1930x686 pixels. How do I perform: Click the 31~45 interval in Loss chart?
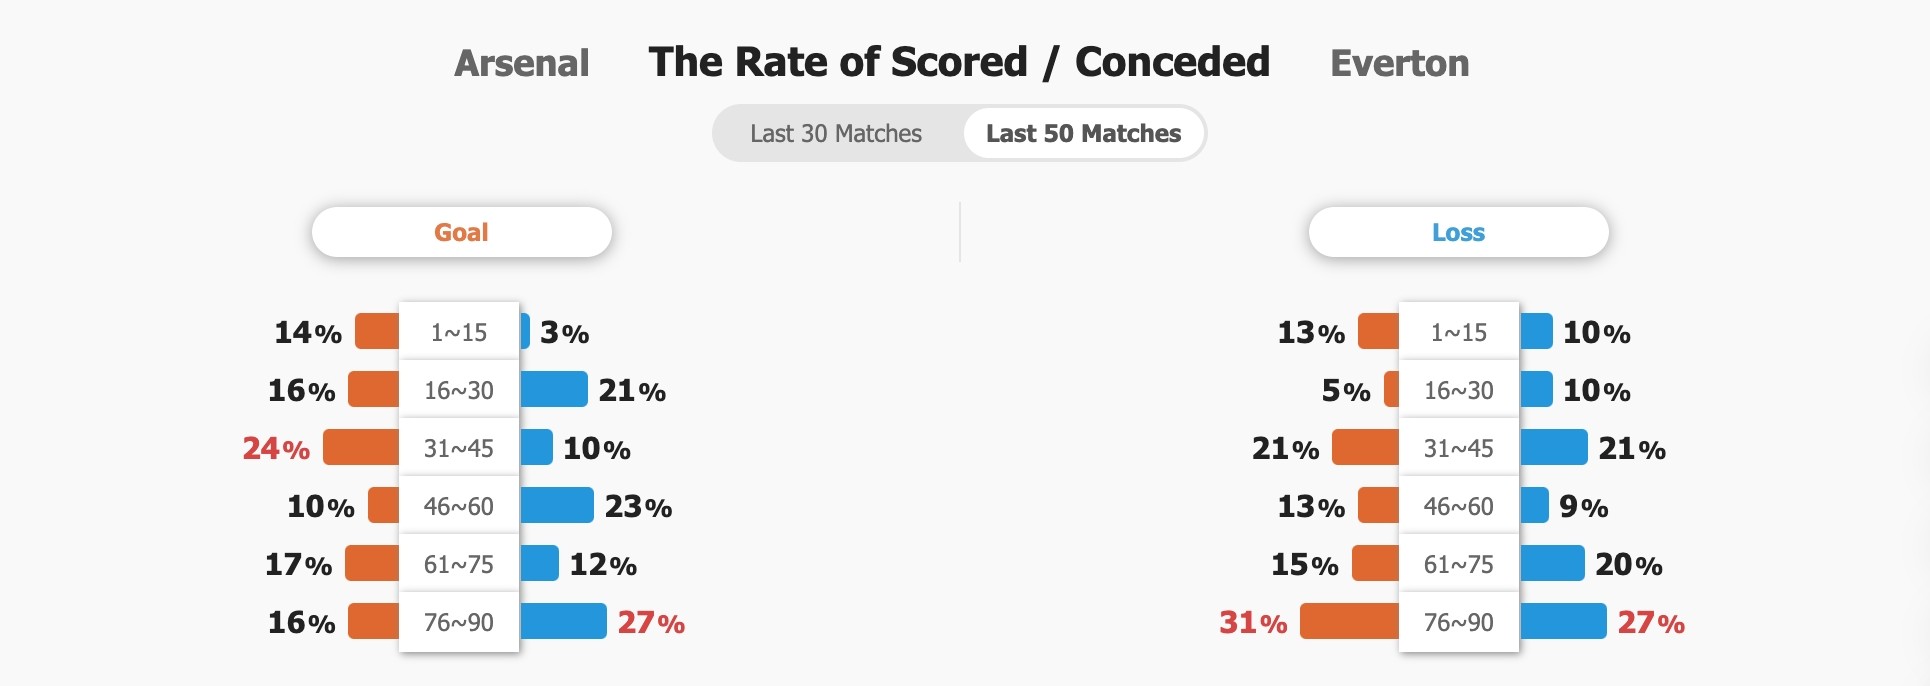[1459, 448]
